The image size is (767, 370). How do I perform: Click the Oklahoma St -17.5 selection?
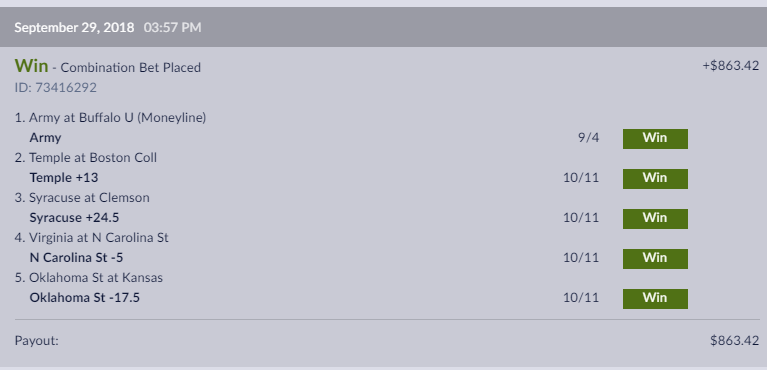click(85, 298)
